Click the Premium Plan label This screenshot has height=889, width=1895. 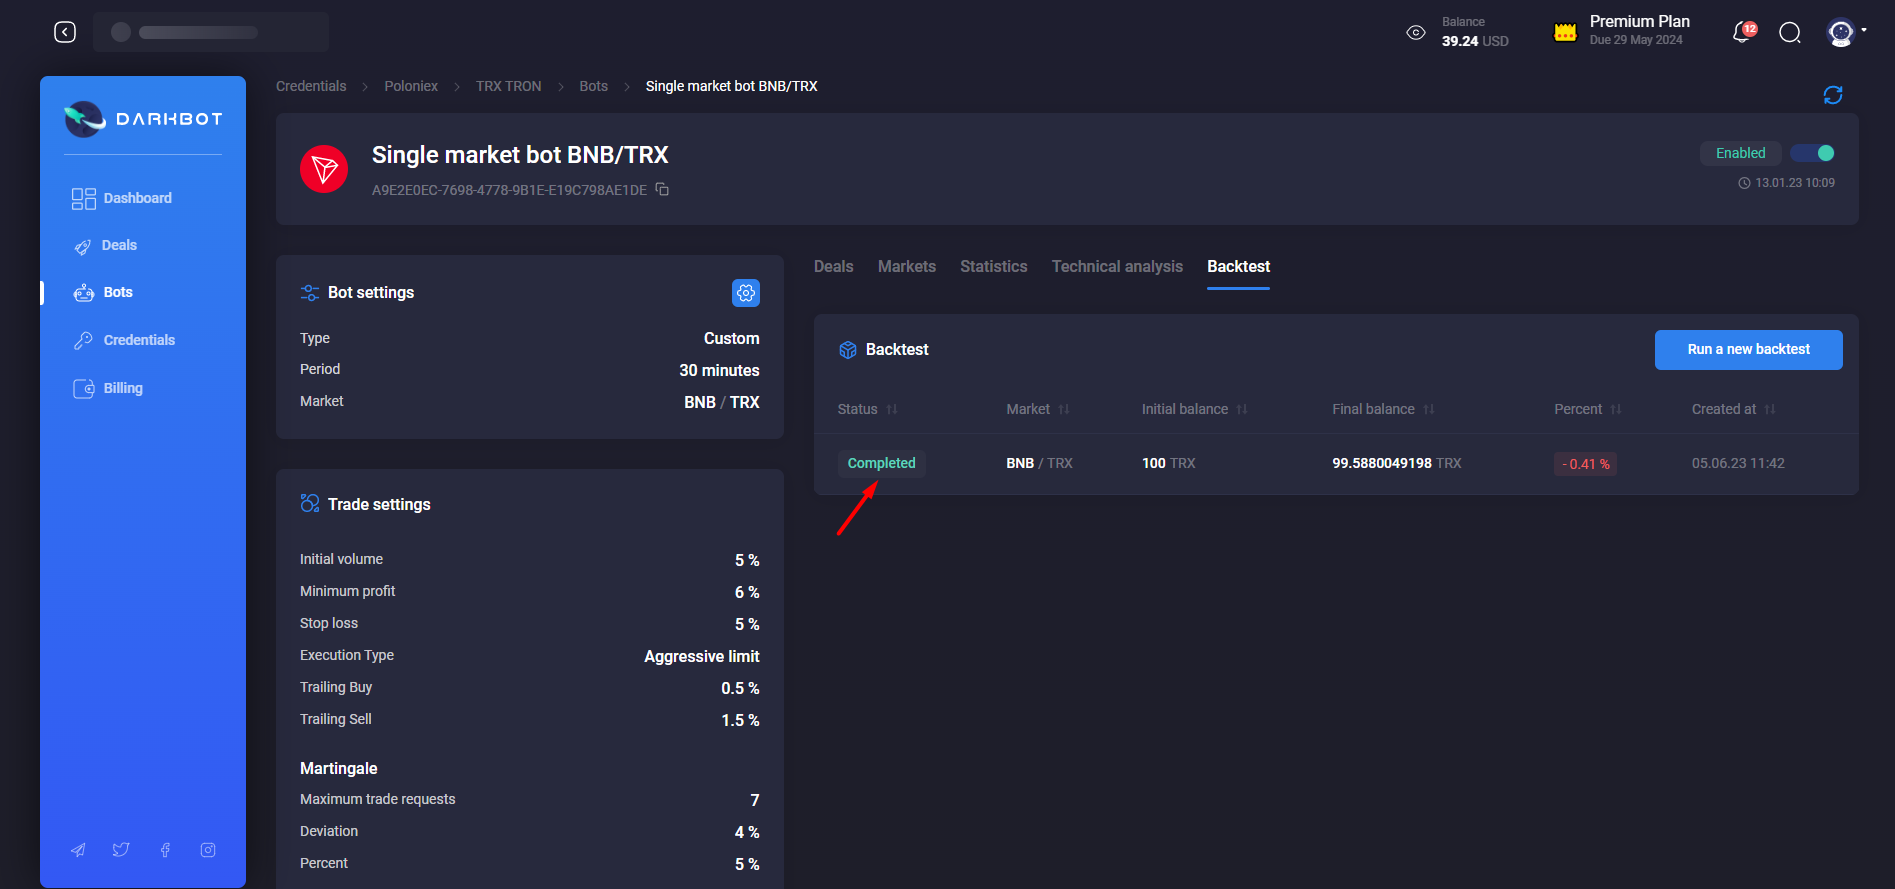tap(1640, 21)
